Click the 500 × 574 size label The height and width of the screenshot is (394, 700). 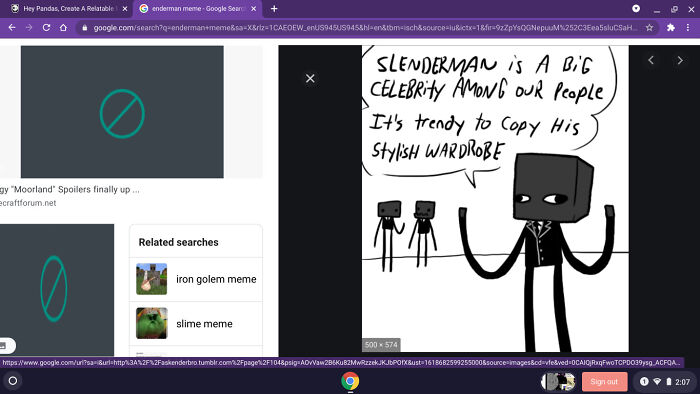(x=381, y=345)
